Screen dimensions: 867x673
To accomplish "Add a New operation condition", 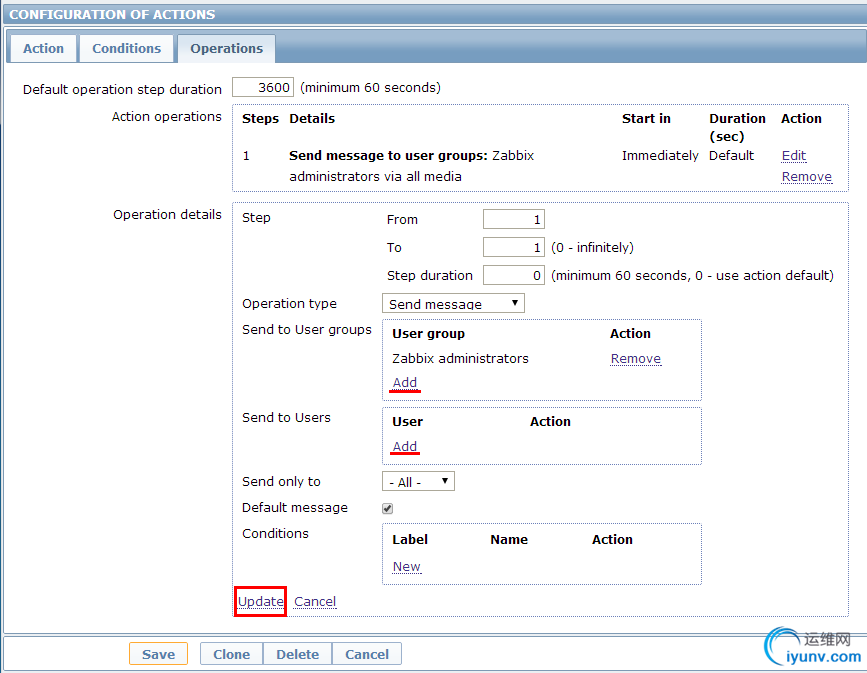I will pos(406,567).
